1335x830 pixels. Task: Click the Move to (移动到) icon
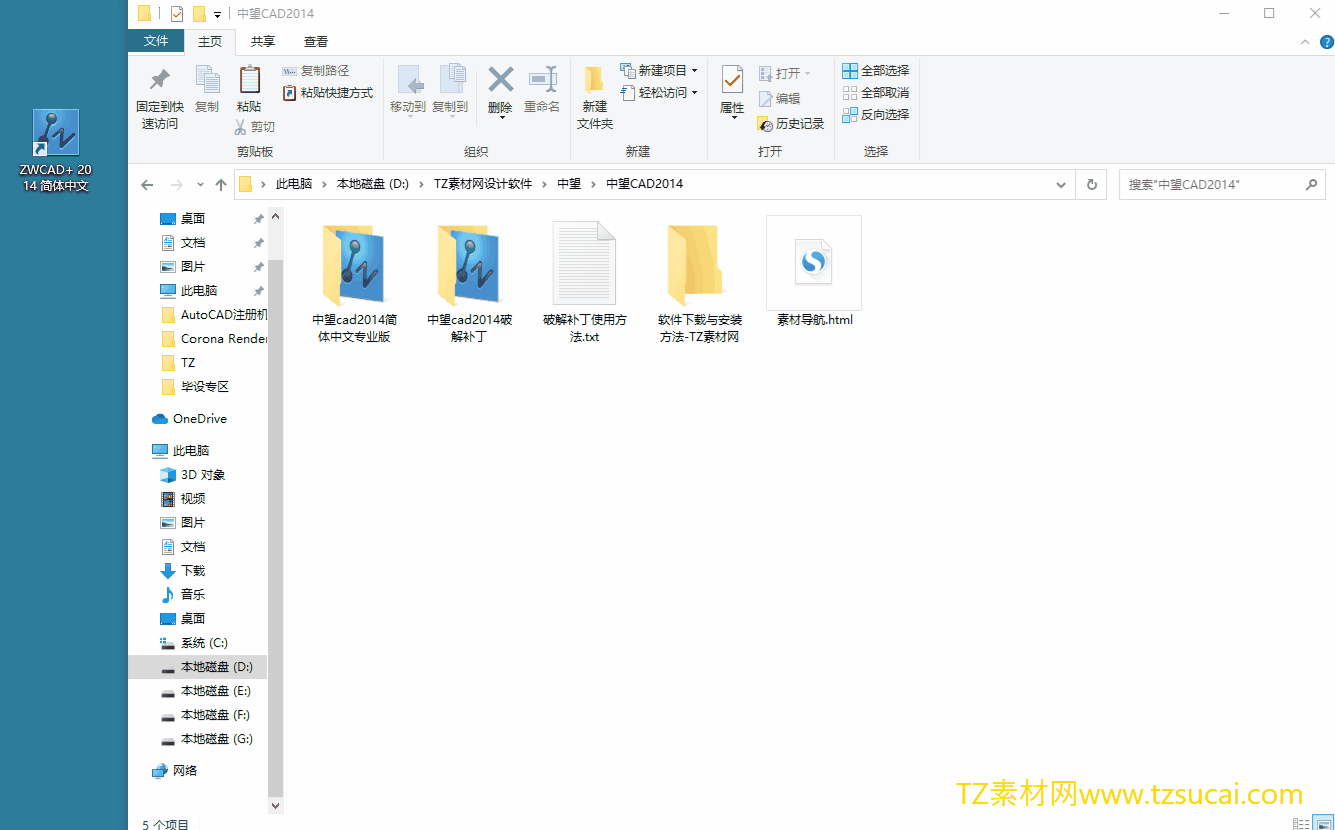point(408,80)
